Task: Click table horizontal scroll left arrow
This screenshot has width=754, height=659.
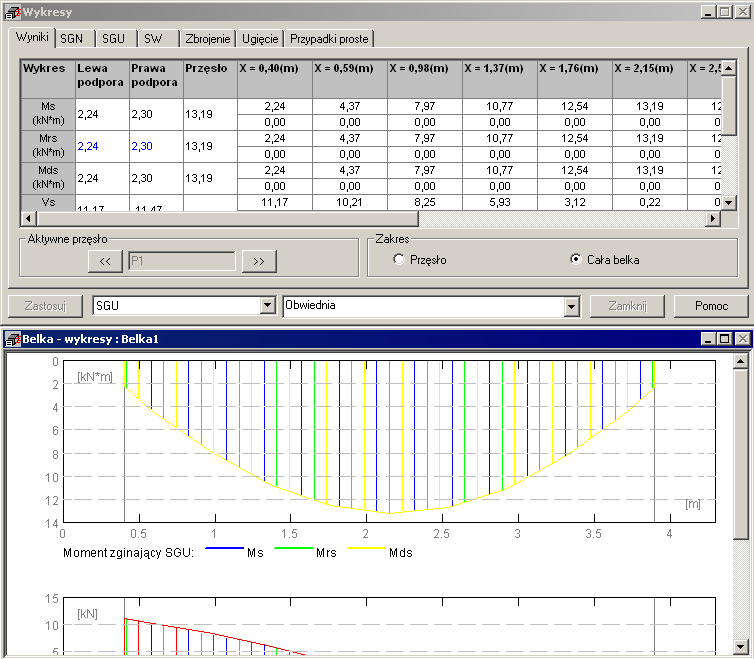Action: point(28,218)
